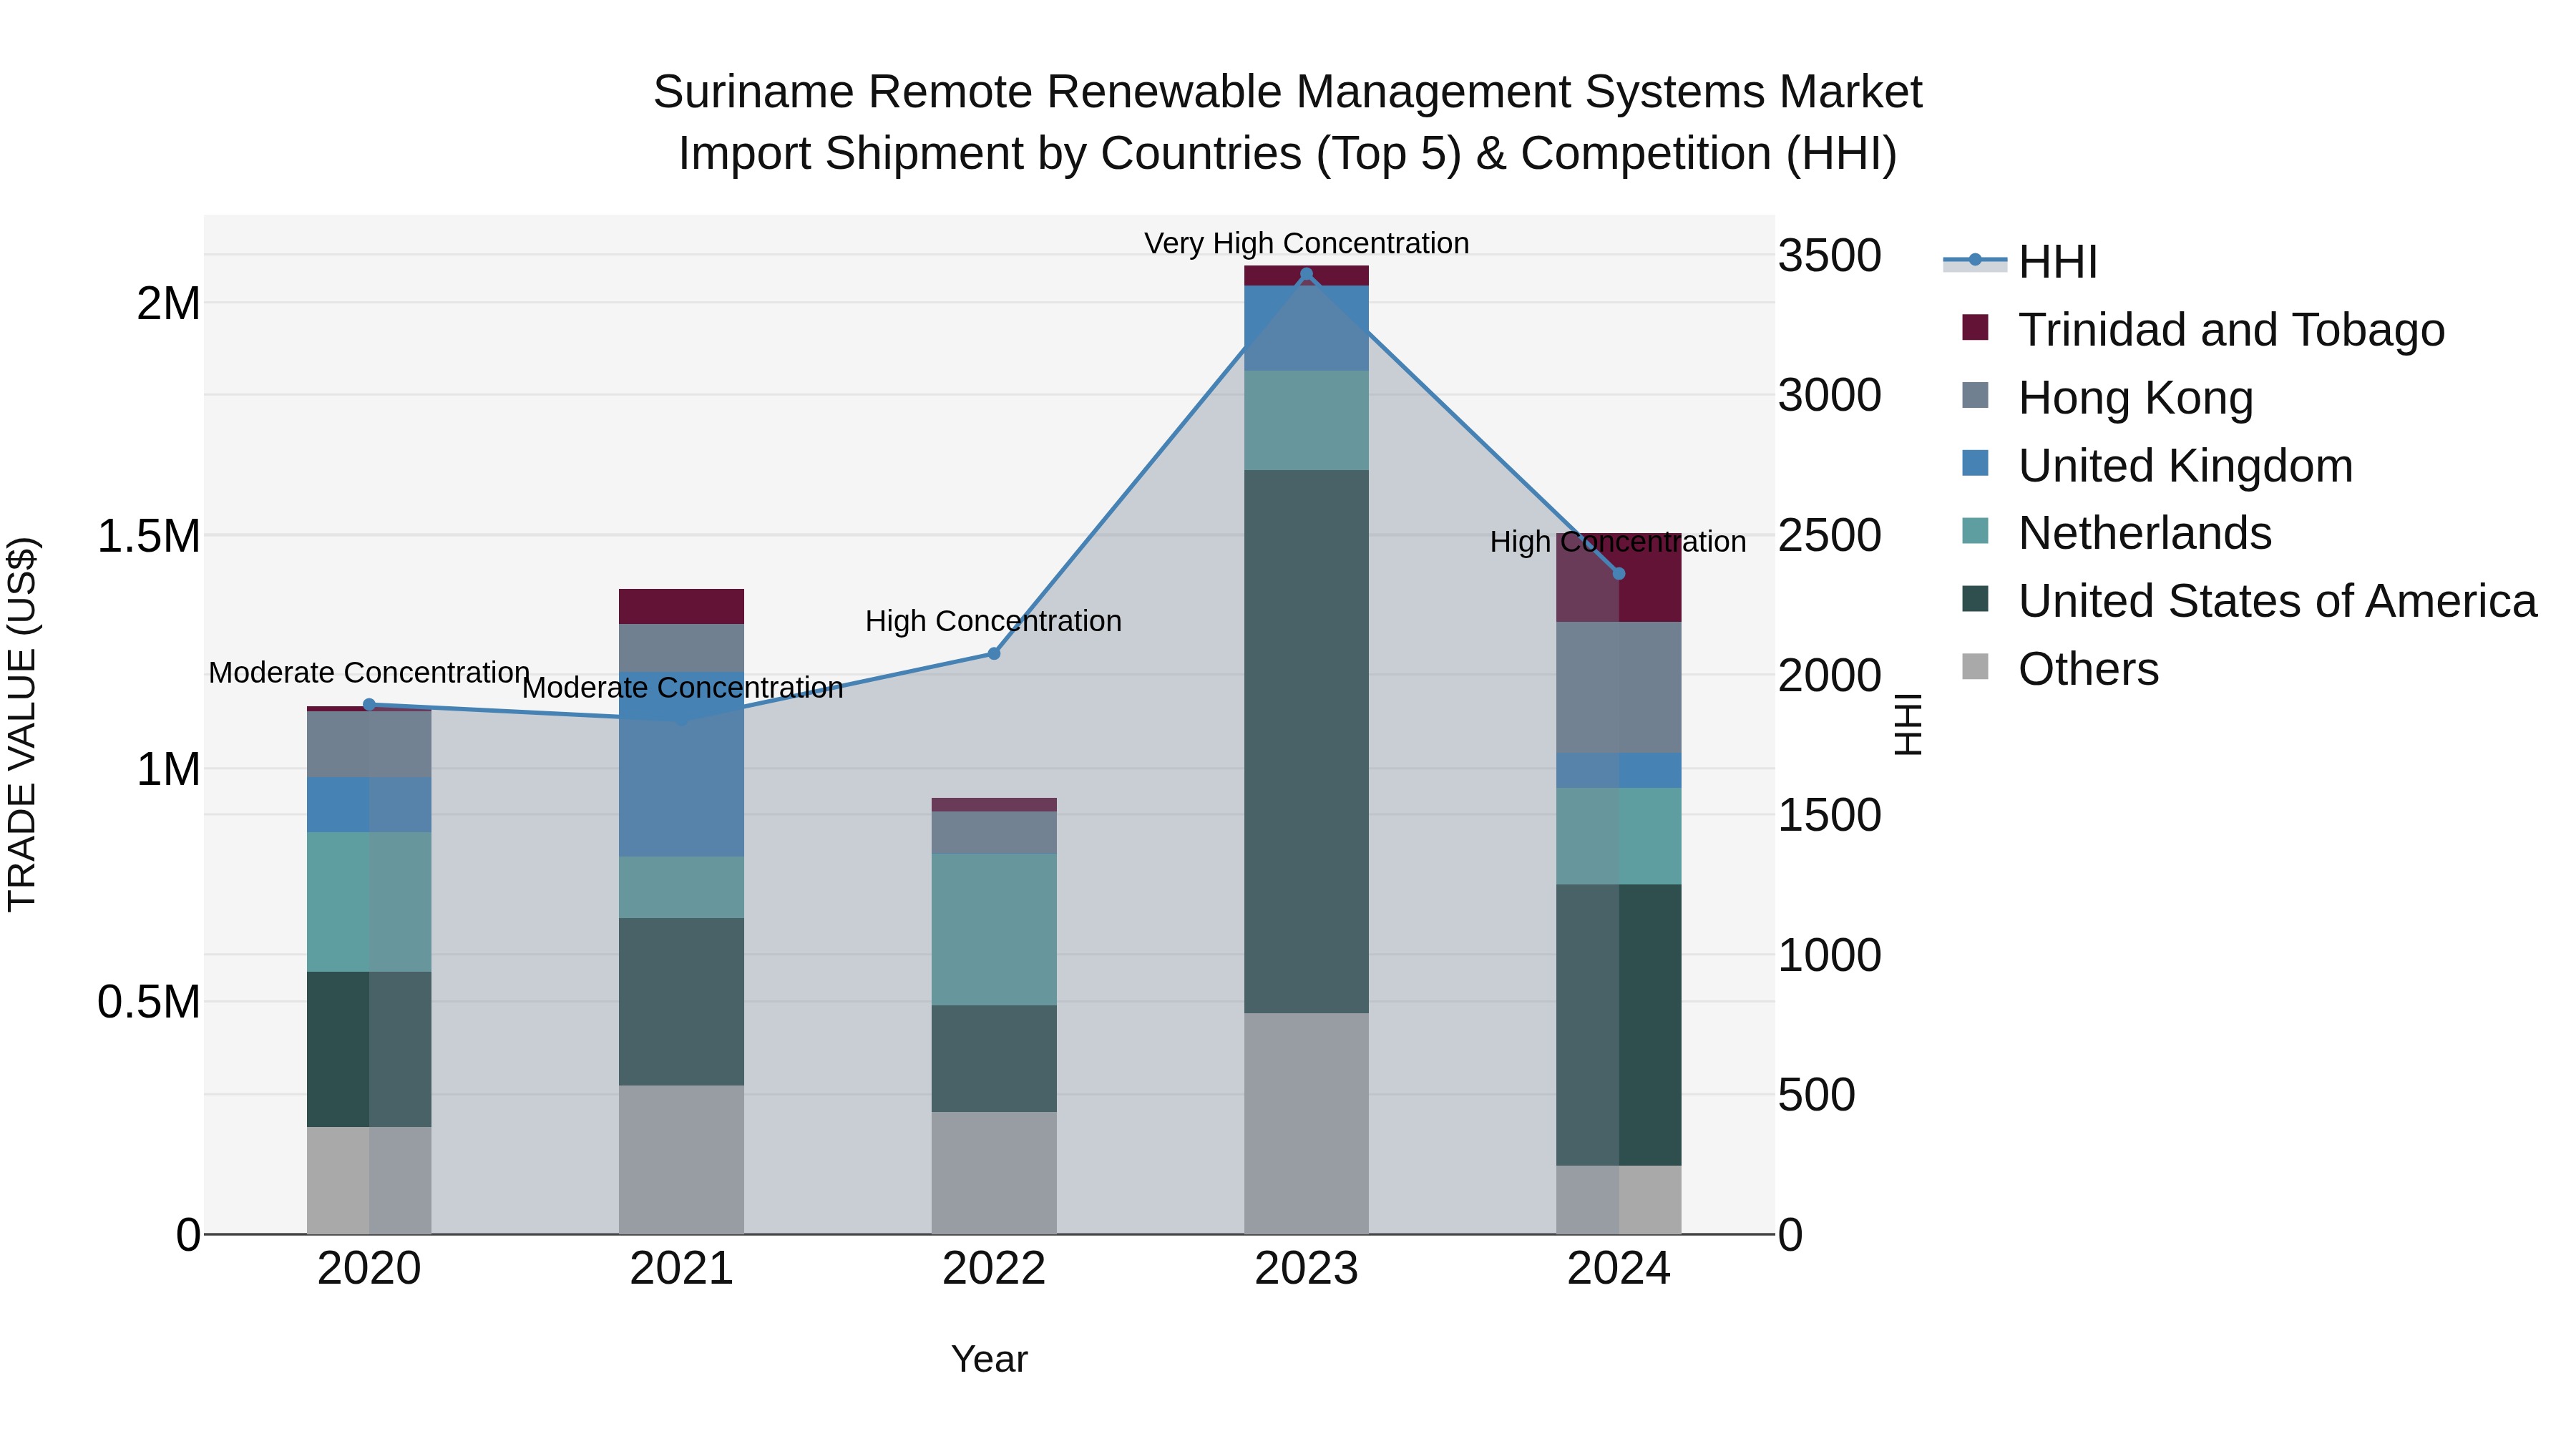Image resolution: width=2576 pixels, height=1449 pixels.
Task: Click the '1M' left axis label
Action: [169, 770]
